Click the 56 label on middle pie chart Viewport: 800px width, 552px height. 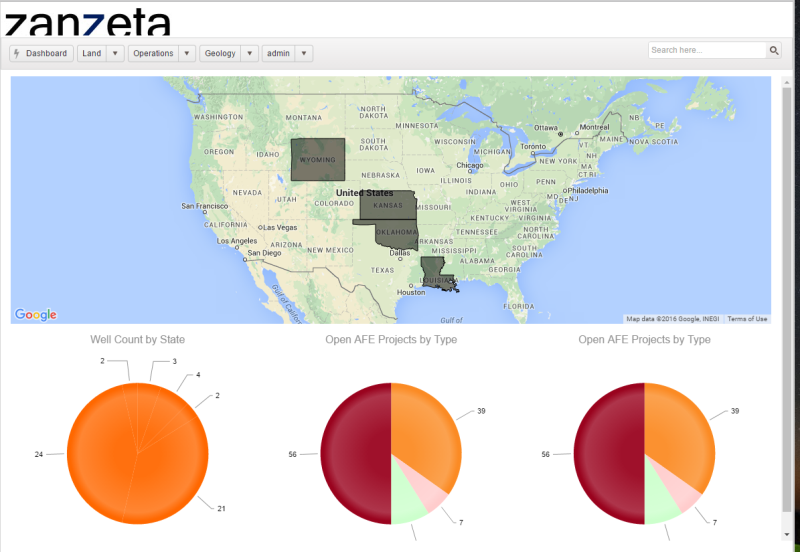(x=292, y=454)
